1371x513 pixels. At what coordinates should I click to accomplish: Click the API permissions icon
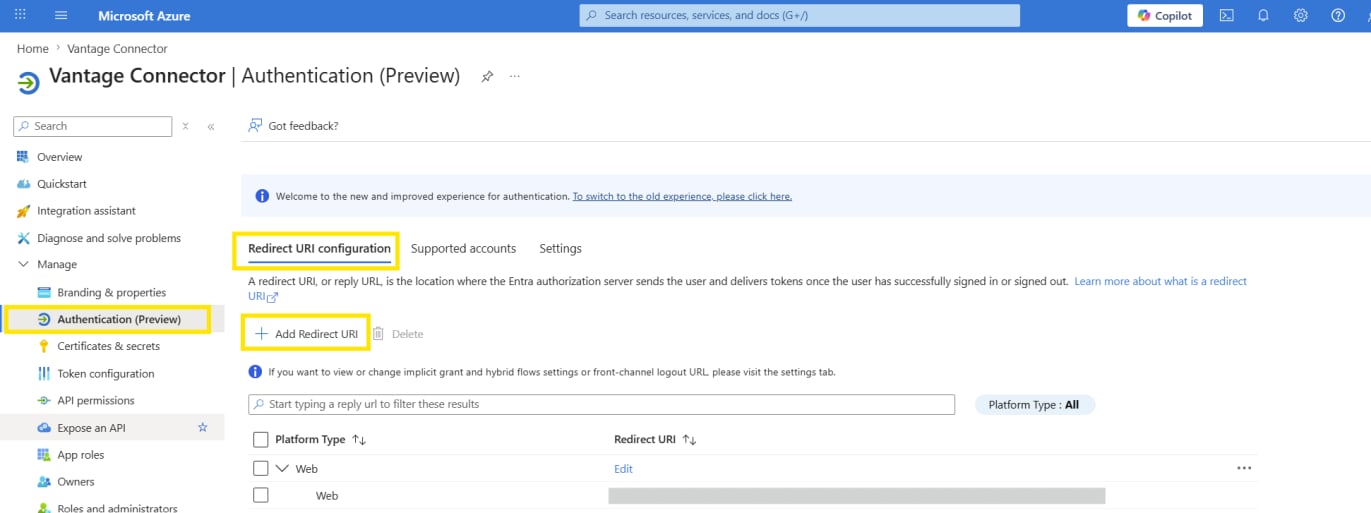pos(44,400)
